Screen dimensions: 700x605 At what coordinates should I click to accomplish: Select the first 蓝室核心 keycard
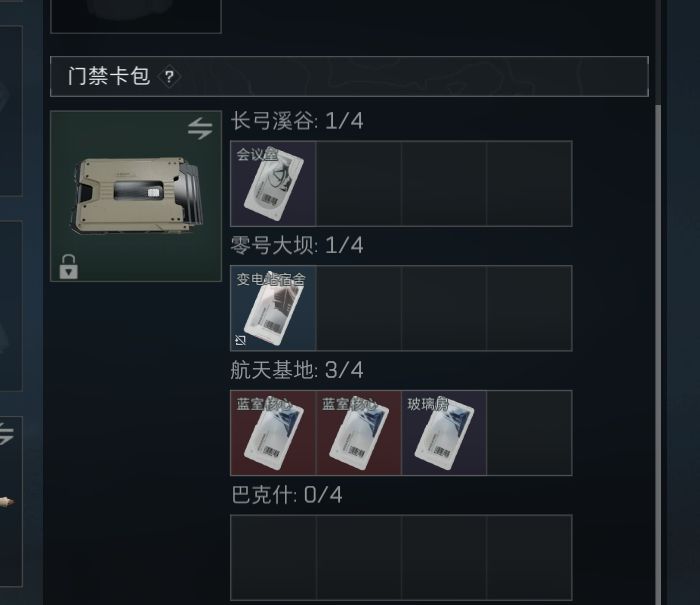[273, 433]
